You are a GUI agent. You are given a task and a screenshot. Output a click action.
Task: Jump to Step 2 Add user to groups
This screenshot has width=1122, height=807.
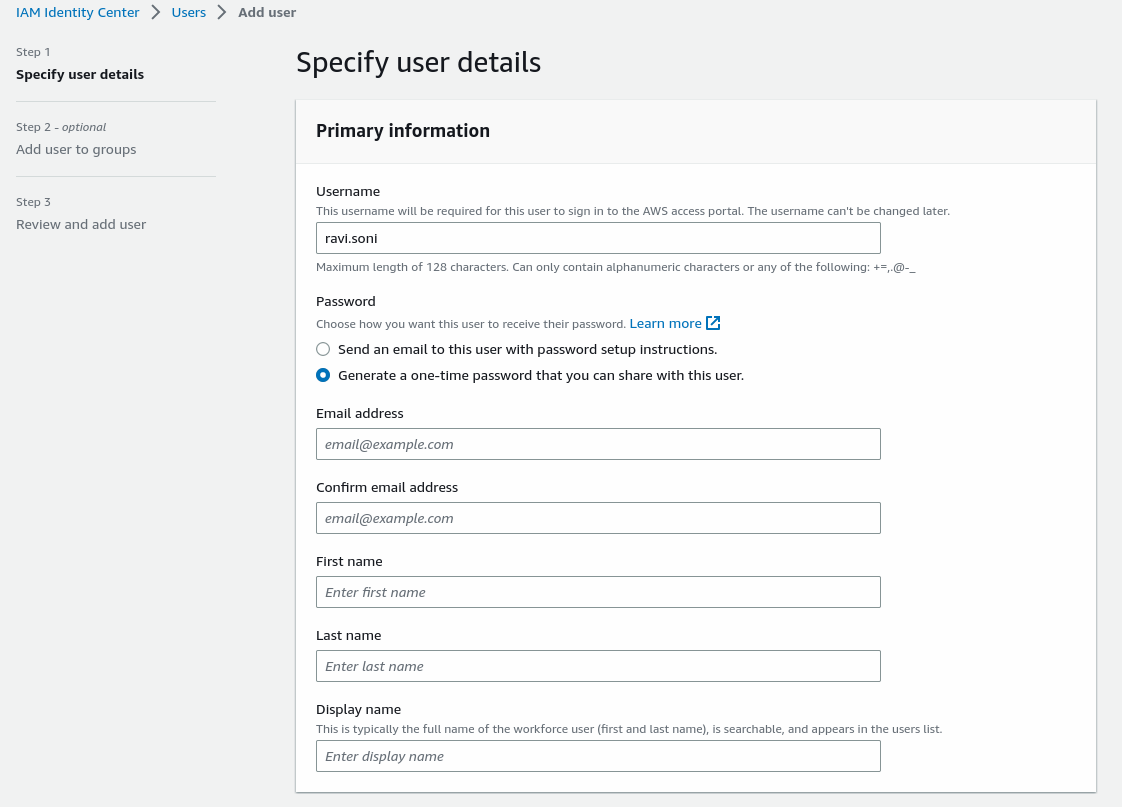[76, 149]
